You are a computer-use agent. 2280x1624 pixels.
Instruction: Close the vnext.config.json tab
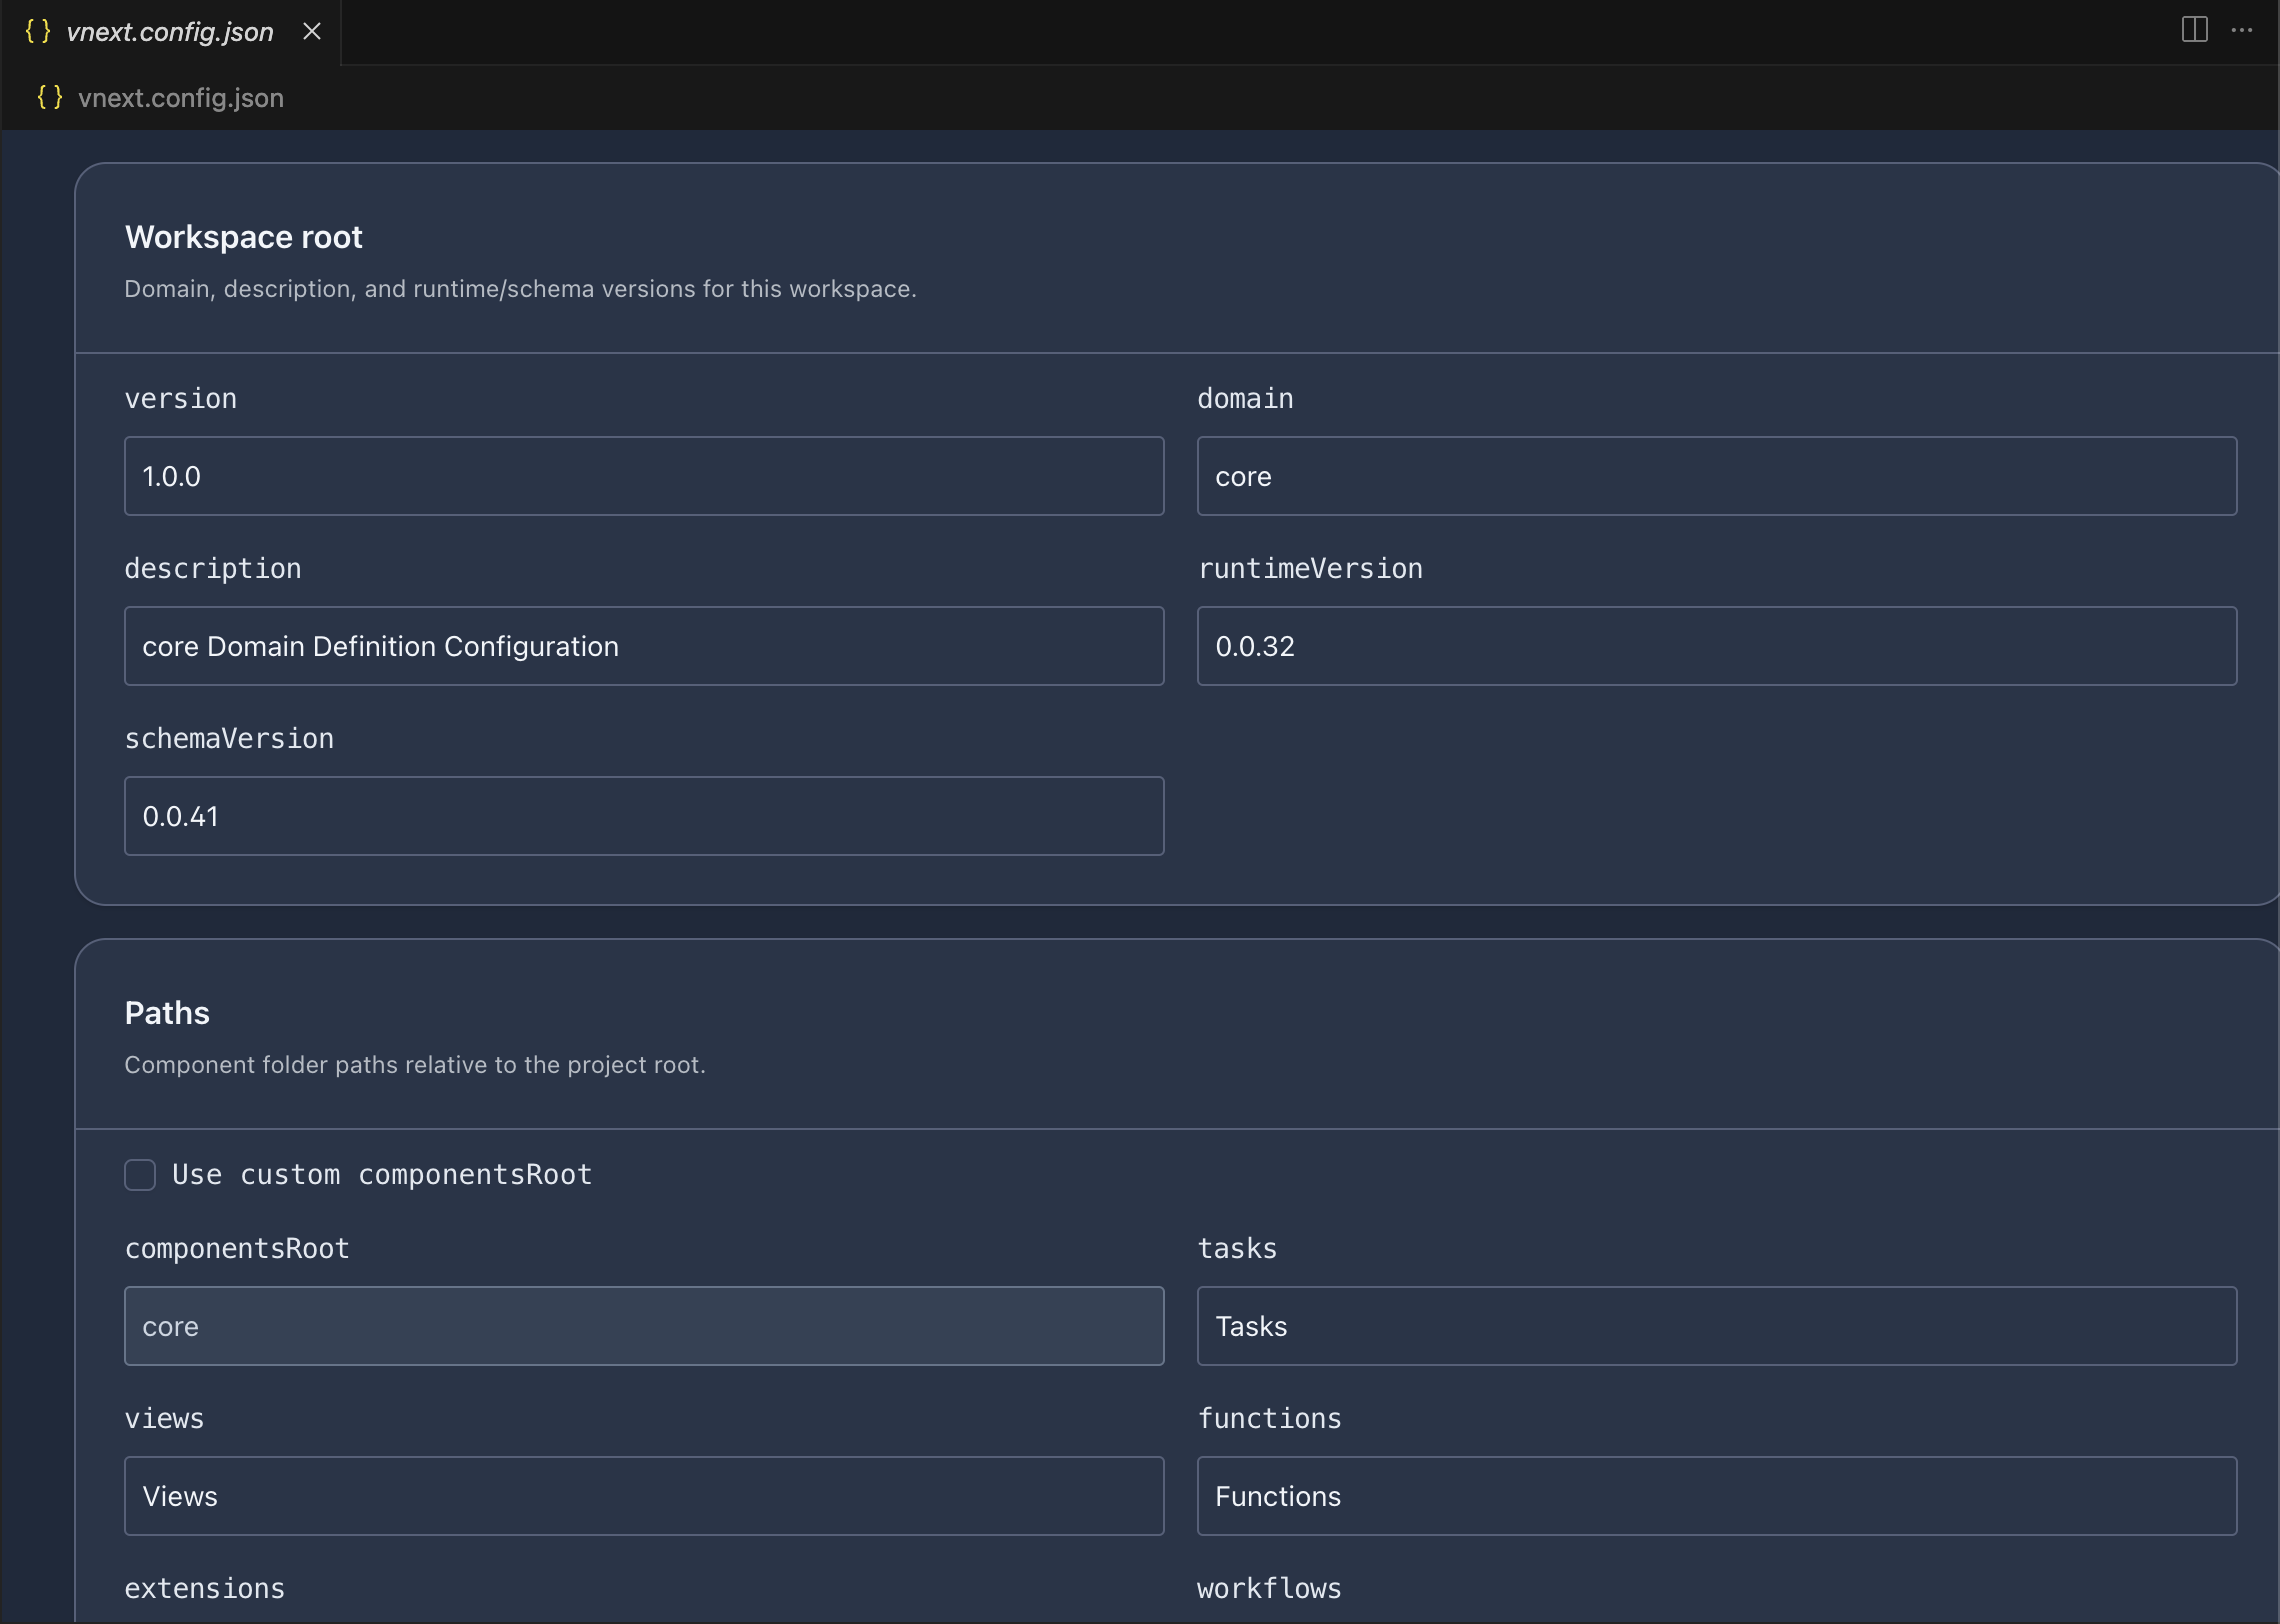tap(312, 31)
